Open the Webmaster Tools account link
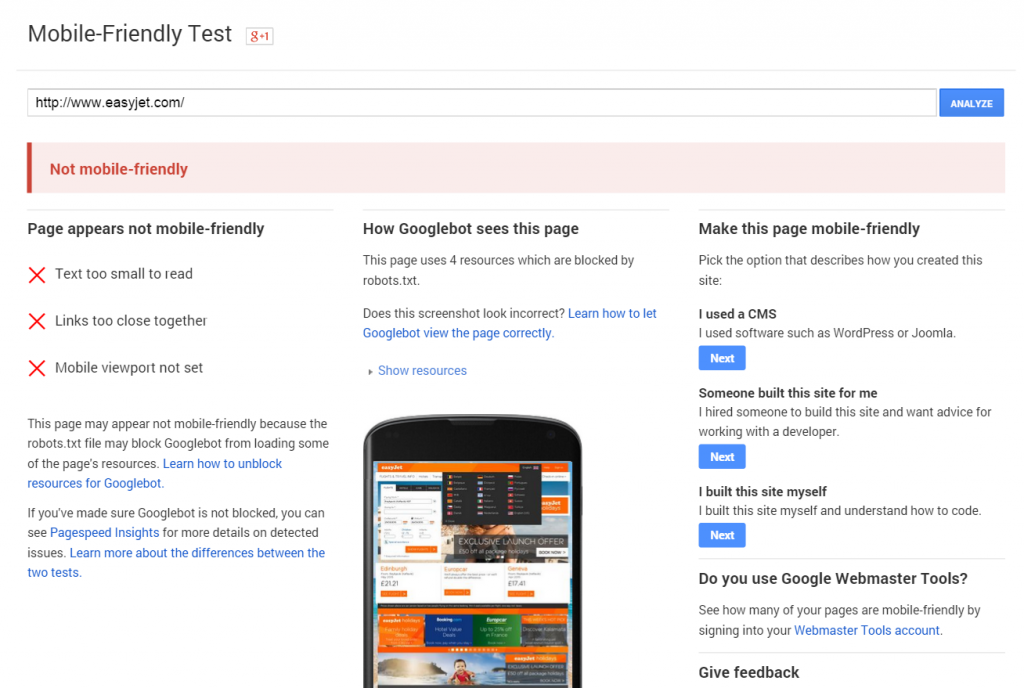Viewport: 1024px width, 688px height. [x=866, y=630]
